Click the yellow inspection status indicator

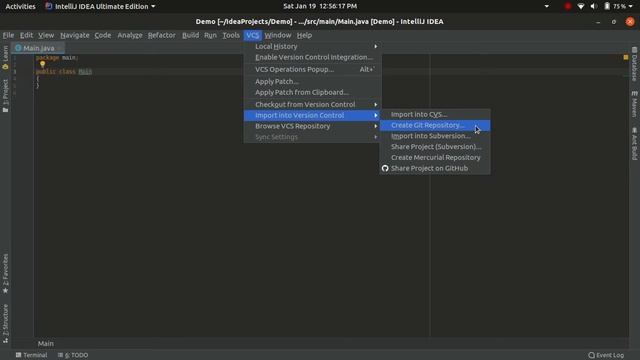626,58
